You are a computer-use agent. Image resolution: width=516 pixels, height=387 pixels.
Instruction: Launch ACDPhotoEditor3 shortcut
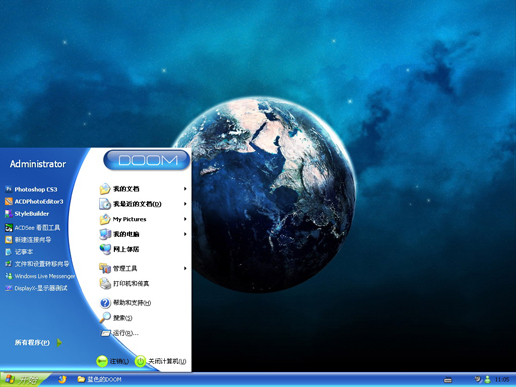click(x=34, y=201)
